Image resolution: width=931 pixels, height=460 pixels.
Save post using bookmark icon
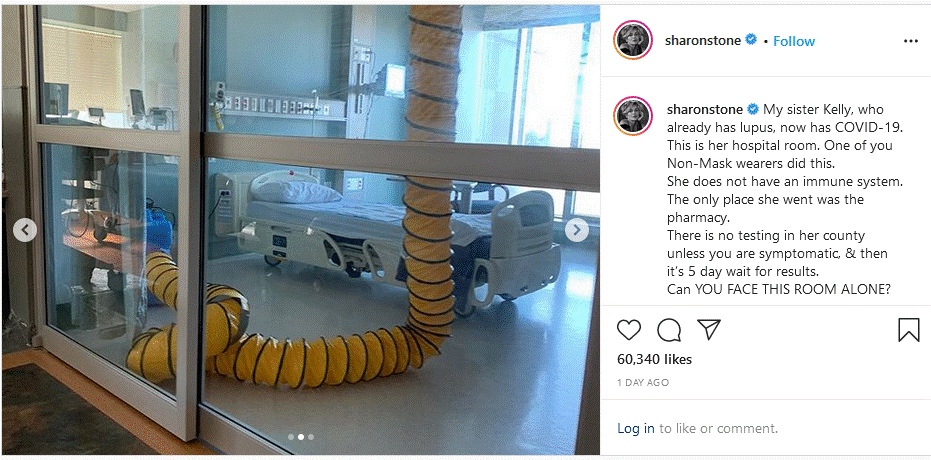pos(908,330)
